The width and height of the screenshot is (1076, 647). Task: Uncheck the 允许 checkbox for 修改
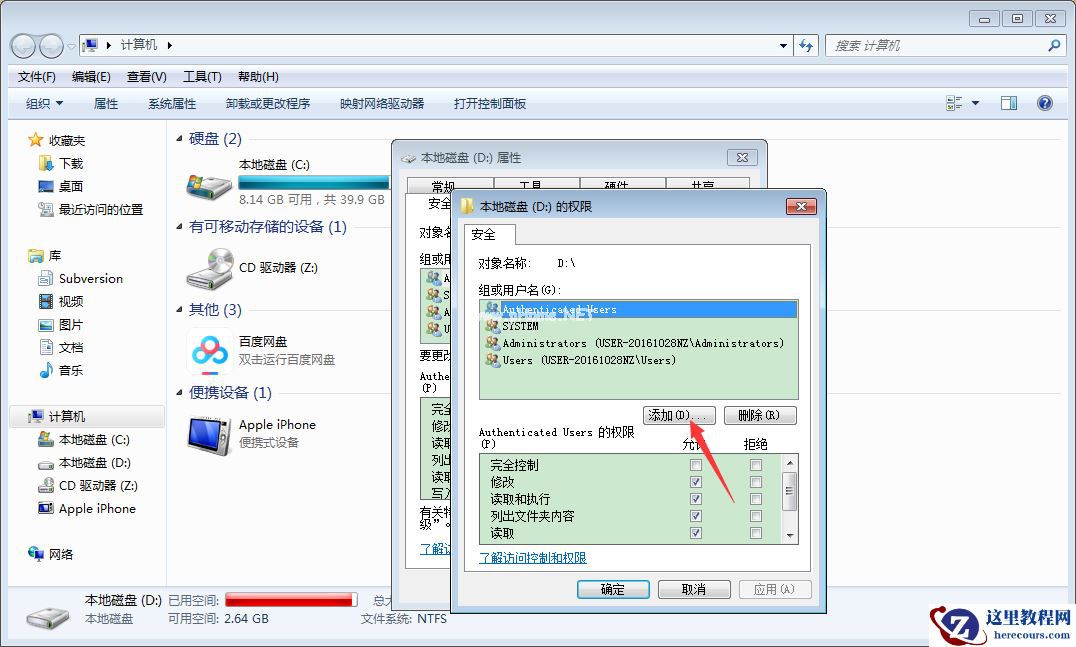[696, 481]
